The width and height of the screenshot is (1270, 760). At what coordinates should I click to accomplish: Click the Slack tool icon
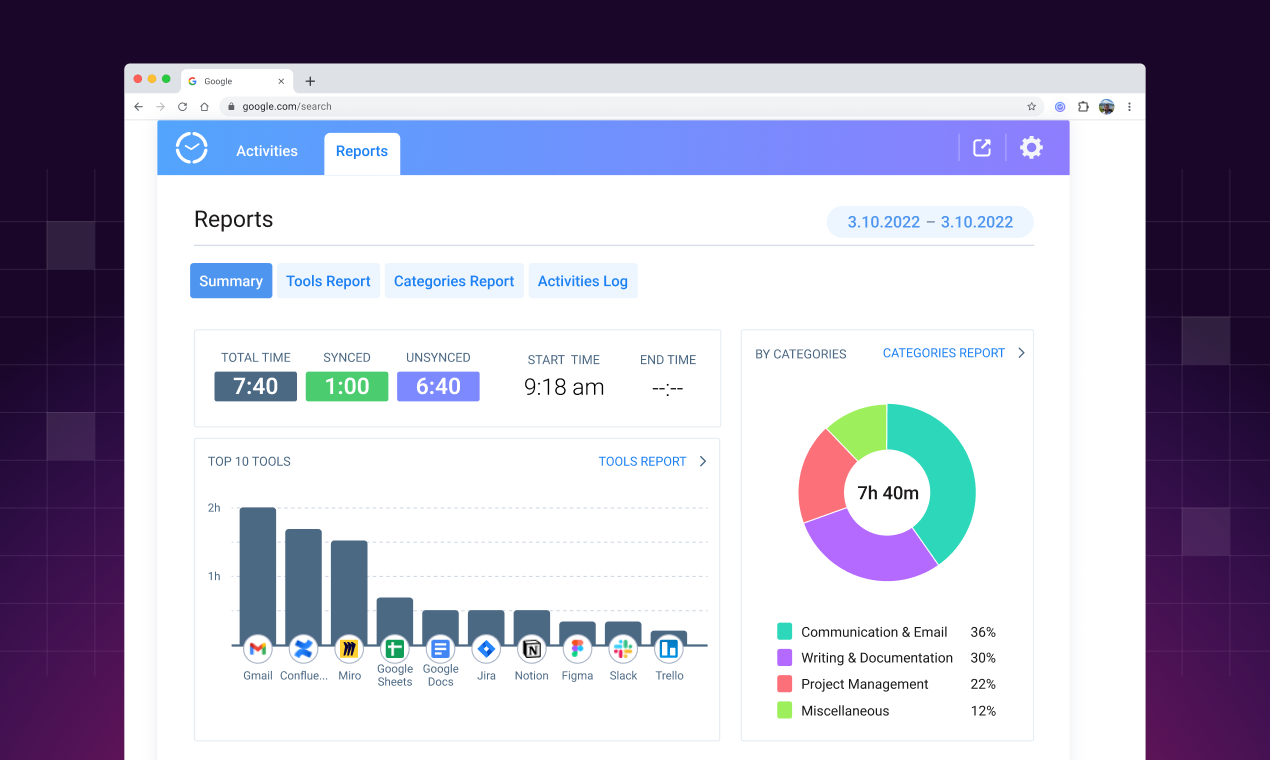pyautogui.click(x=623, y=649)
